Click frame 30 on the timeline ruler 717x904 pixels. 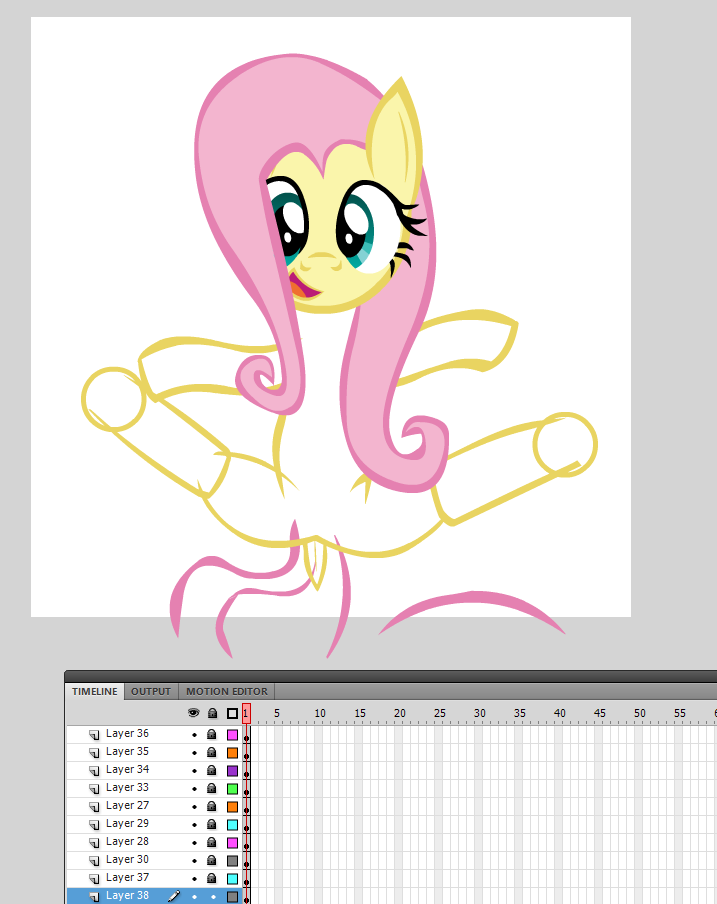coord(480,713)
